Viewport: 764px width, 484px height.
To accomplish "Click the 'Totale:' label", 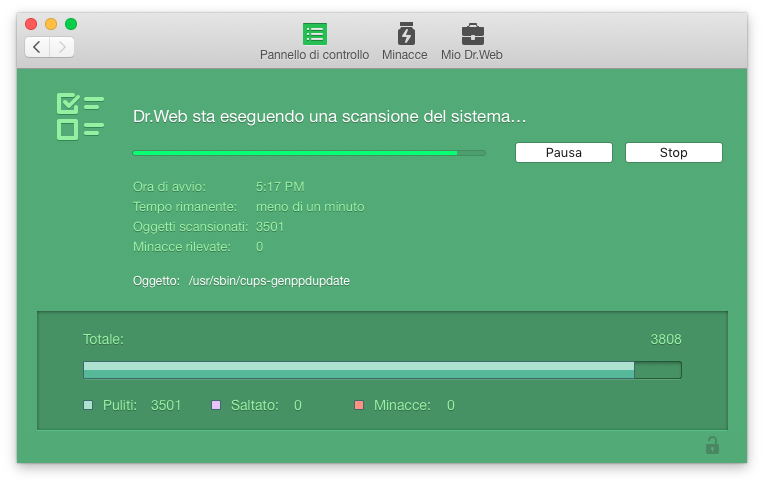I will coord(103,339).
